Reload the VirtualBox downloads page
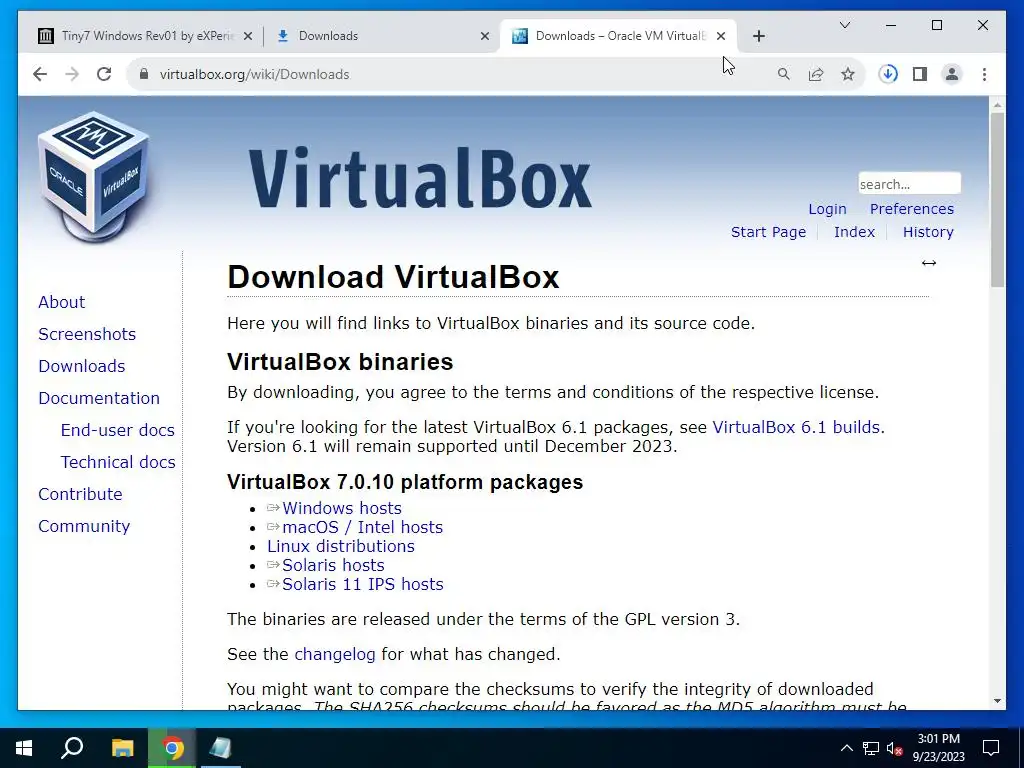Viewport: 1024px width, 768px height. (104, 74)
